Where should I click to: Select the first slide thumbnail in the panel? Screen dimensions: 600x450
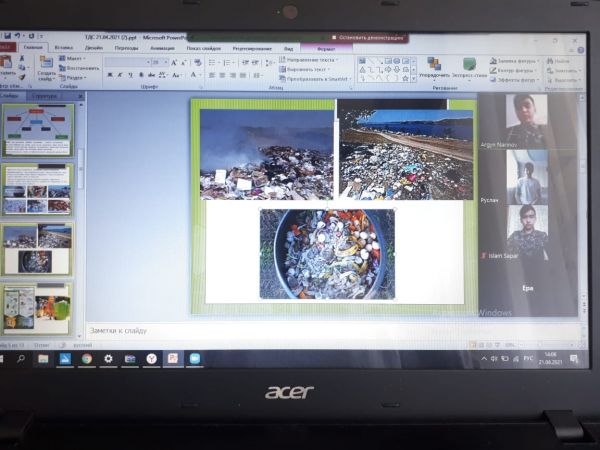pyautogui.click(x=37, y=130)
